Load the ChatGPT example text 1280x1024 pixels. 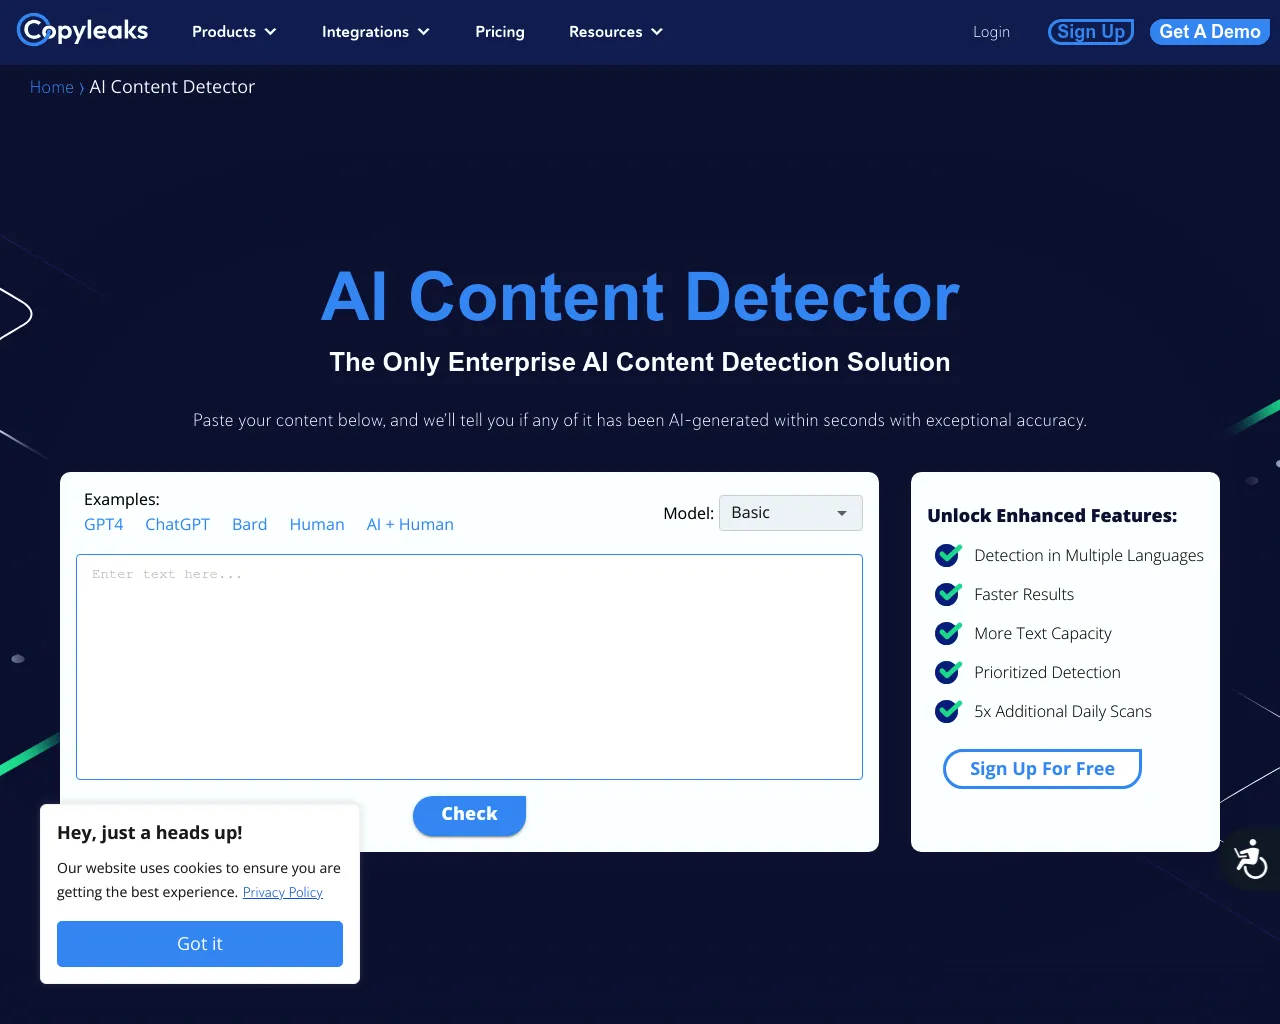[x=177, y=524]
